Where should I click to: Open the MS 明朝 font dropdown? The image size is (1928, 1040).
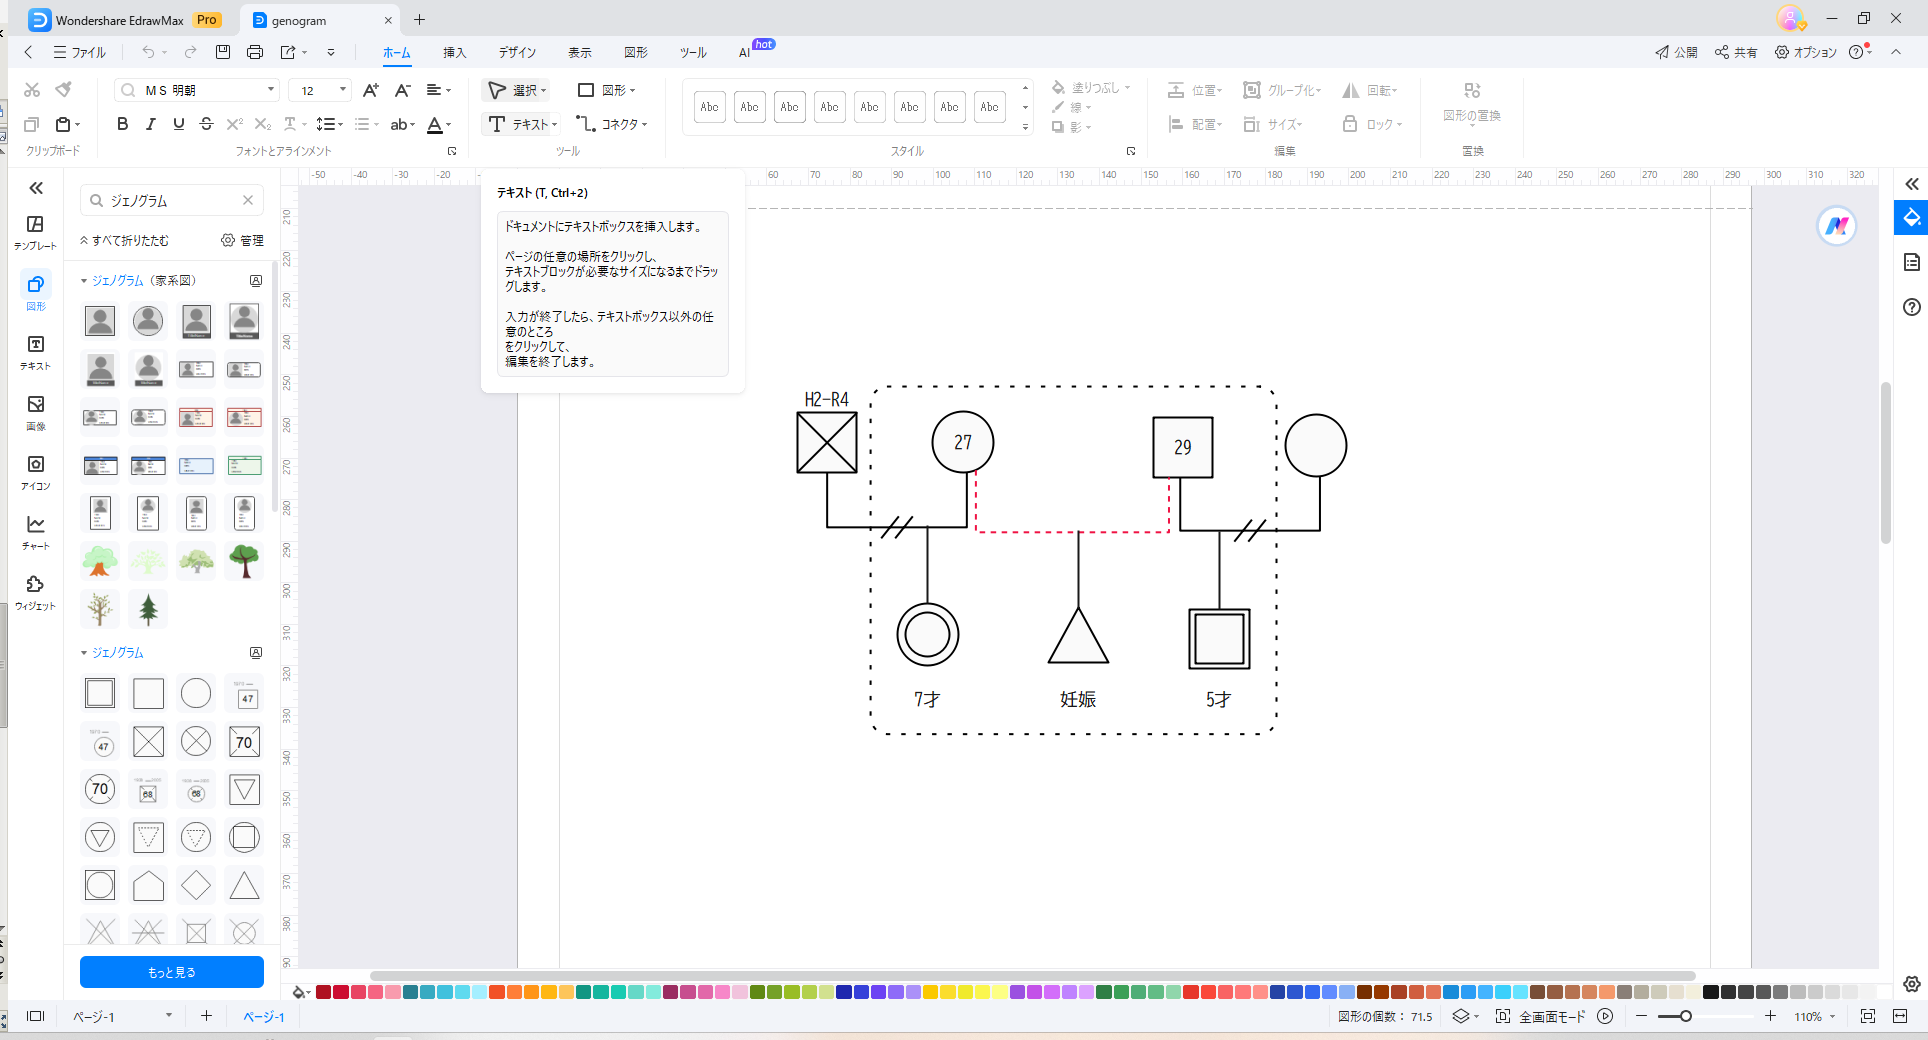point(270,90)
